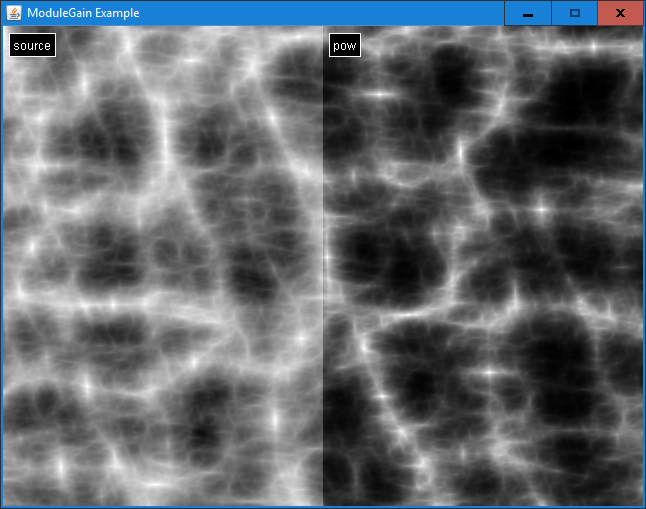Click the "ModuleGain Example" title text
The height and width of the screenshot is (509, 646).
[x=83, y=13]
